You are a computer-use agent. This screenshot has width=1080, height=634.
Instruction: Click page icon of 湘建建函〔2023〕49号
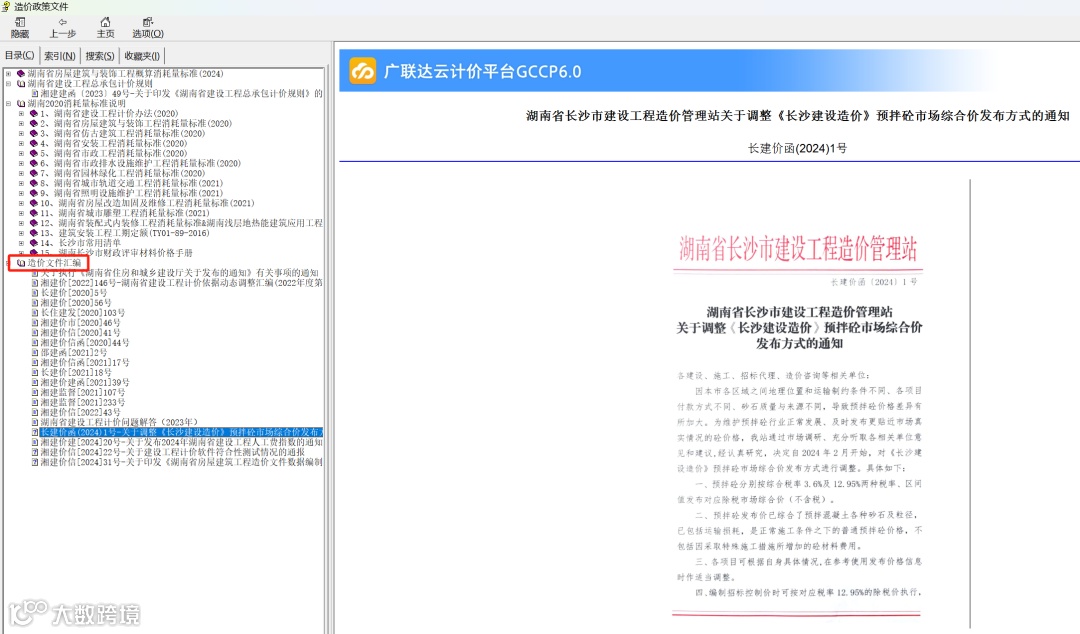click(x=34, y=94)
